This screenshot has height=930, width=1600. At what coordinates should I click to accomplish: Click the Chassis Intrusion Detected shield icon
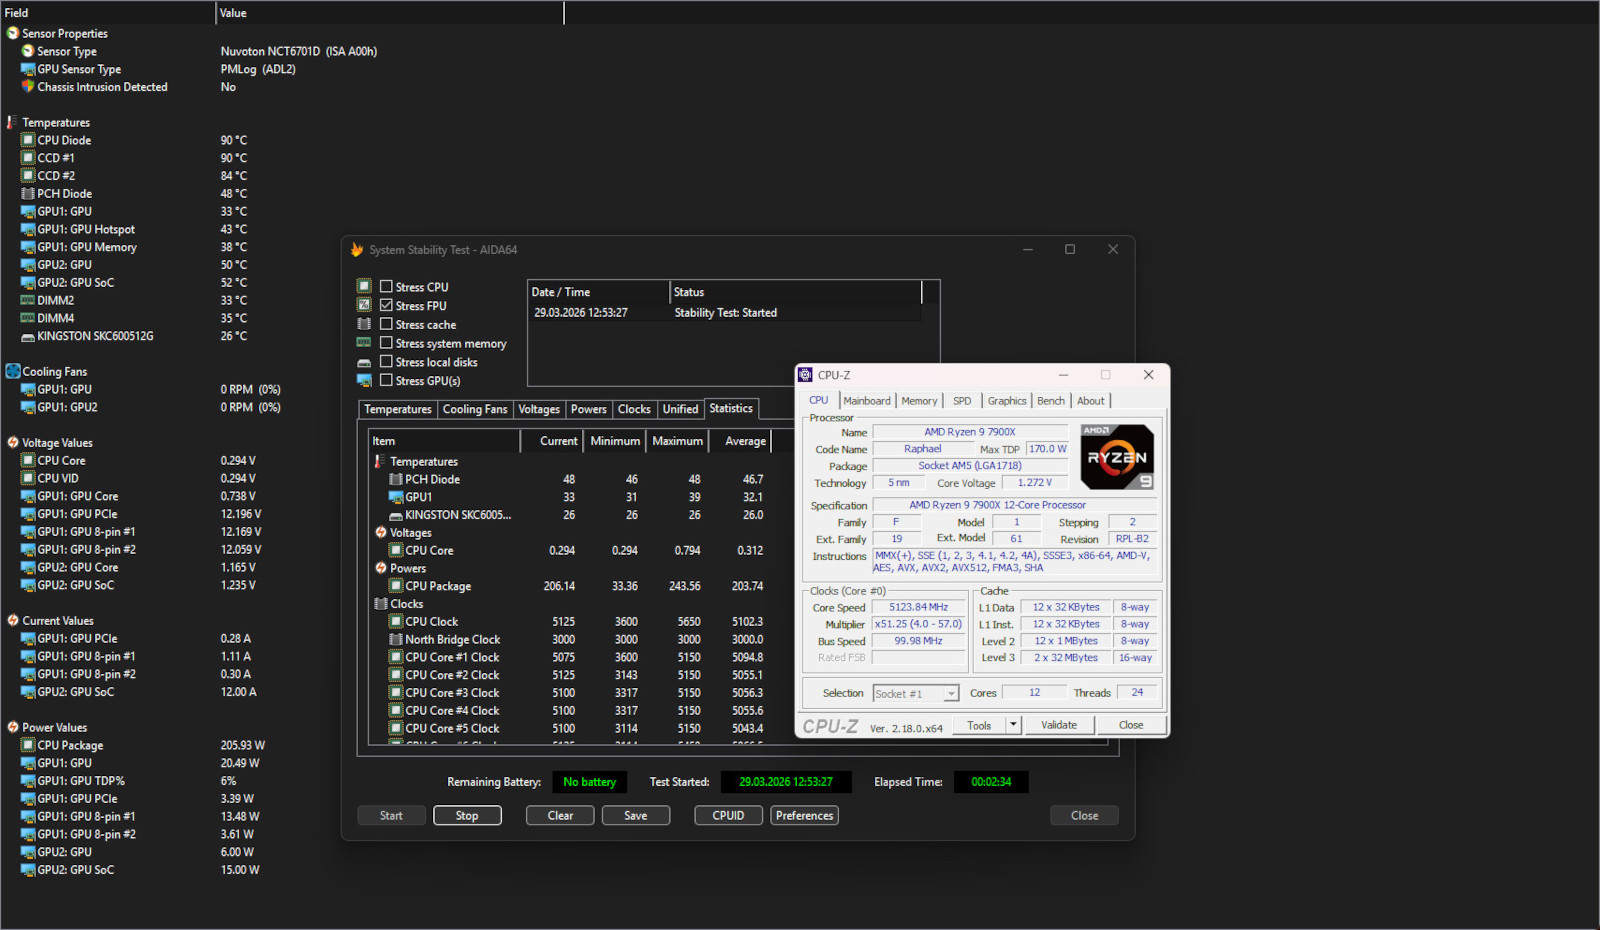coord(28,87)
